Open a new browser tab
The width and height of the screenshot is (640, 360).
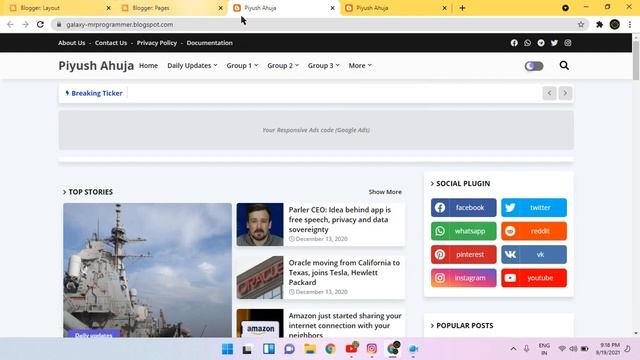(x=462, y=8)
